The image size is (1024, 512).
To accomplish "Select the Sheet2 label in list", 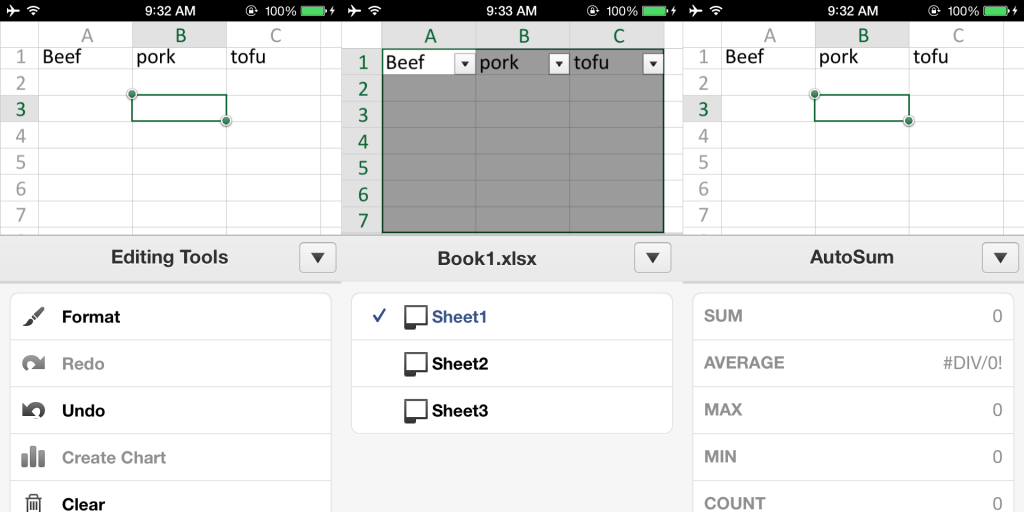I will (x=460, y=364).
